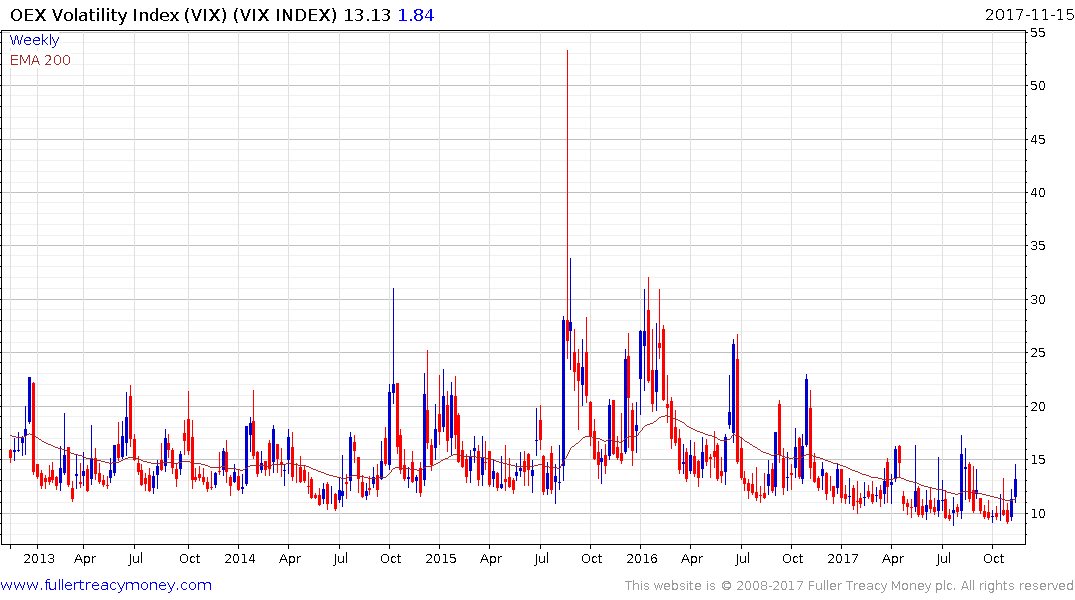Click the '2013' x-axis label

click(38, 558)
